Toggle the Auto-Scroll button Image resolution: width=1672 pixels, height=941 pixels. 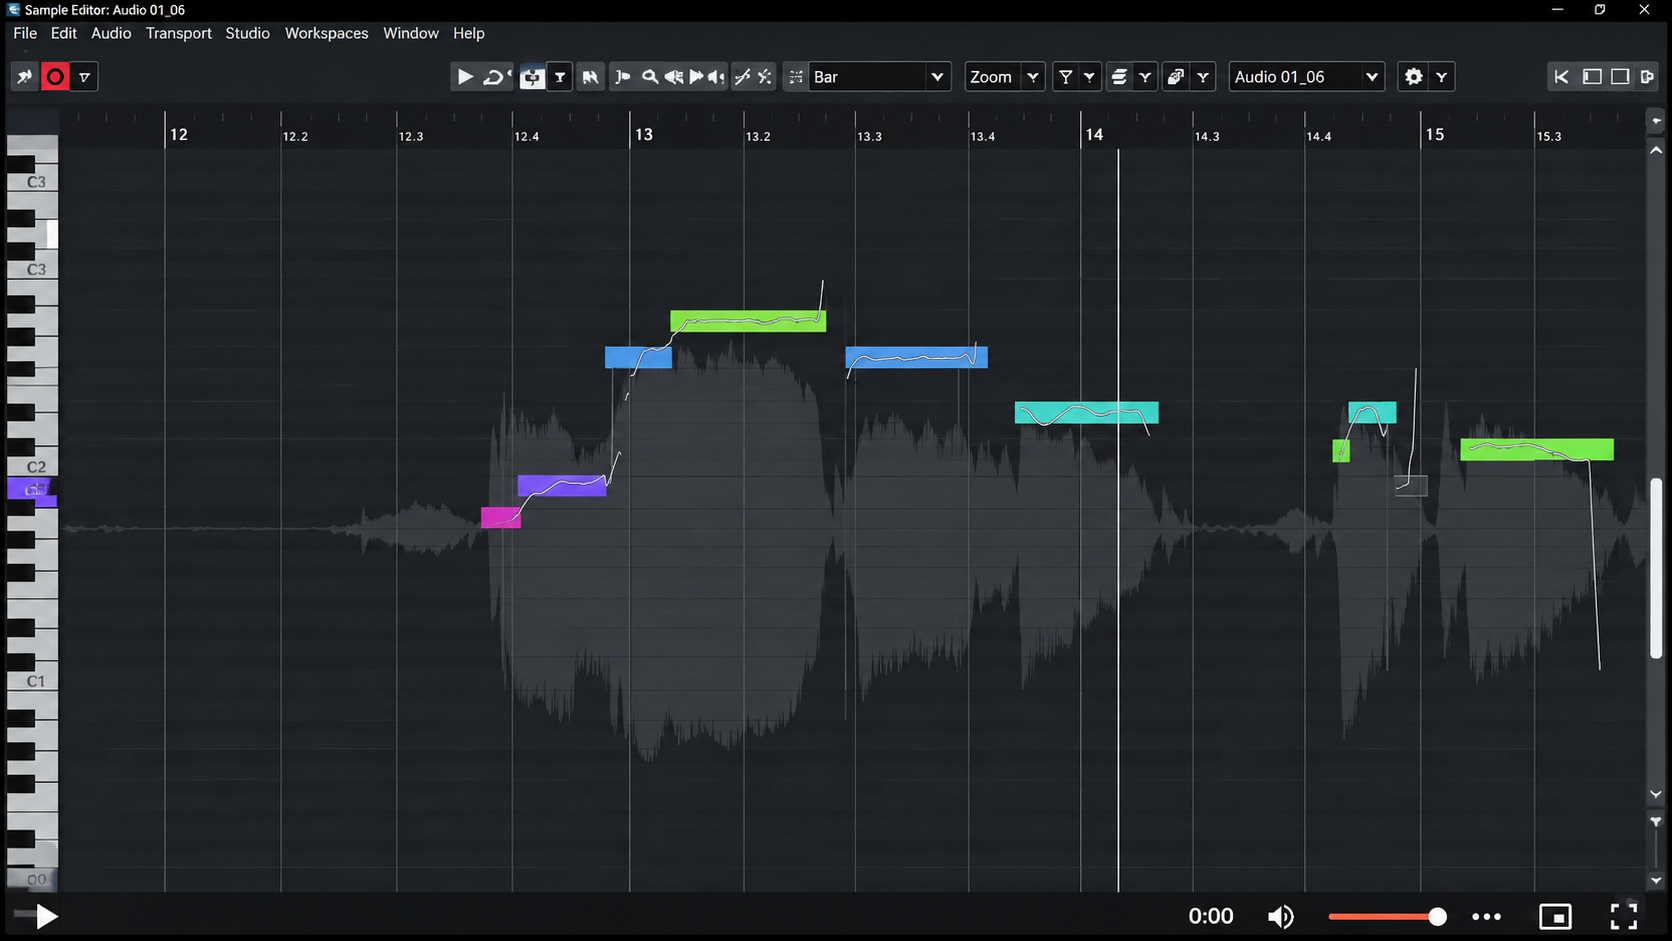(532, 77)
